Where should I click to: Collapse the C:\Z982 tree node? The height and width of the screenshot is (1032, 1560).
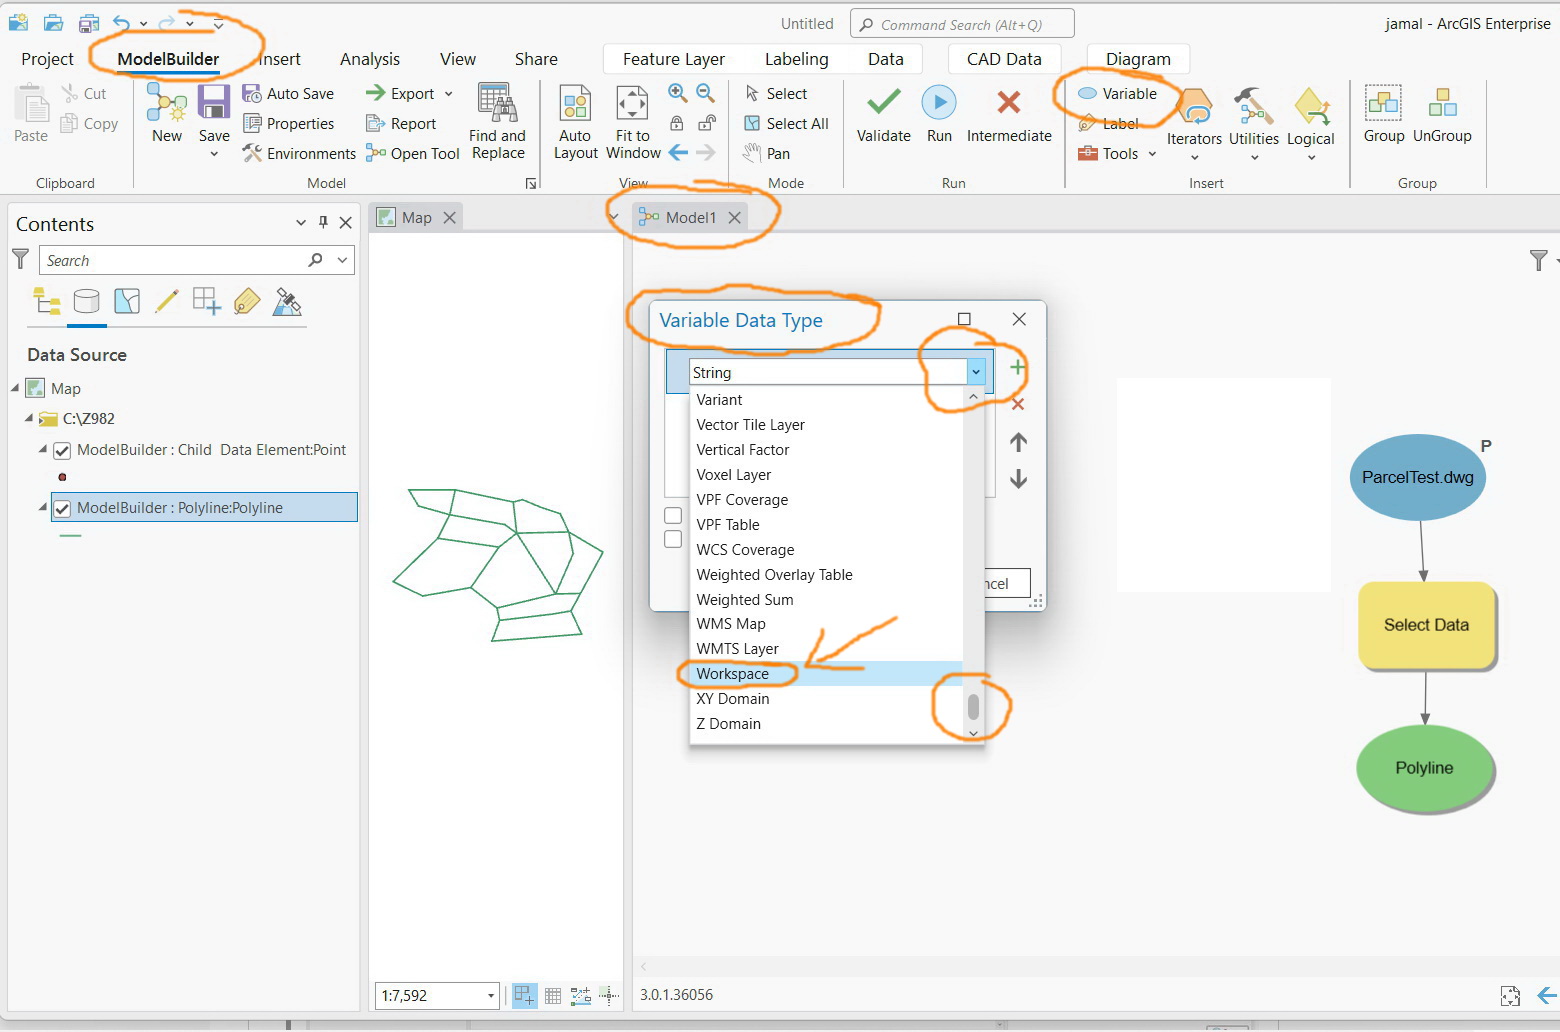click(x=29, y=418)
